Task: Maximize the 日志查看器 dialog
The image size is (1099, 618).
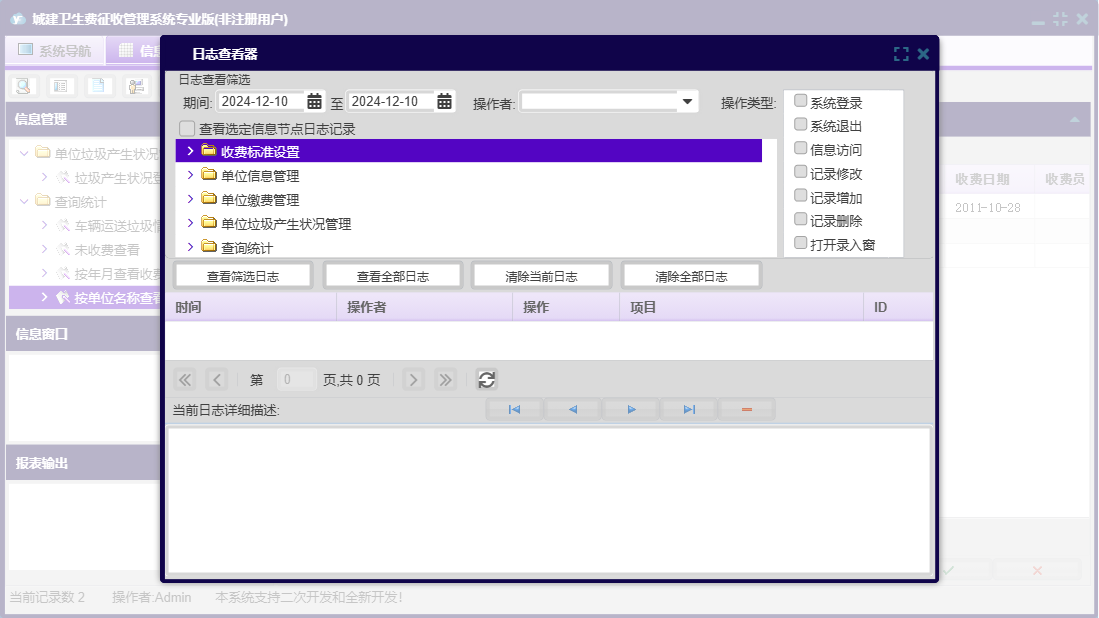Action: click(x=901, y=54)
